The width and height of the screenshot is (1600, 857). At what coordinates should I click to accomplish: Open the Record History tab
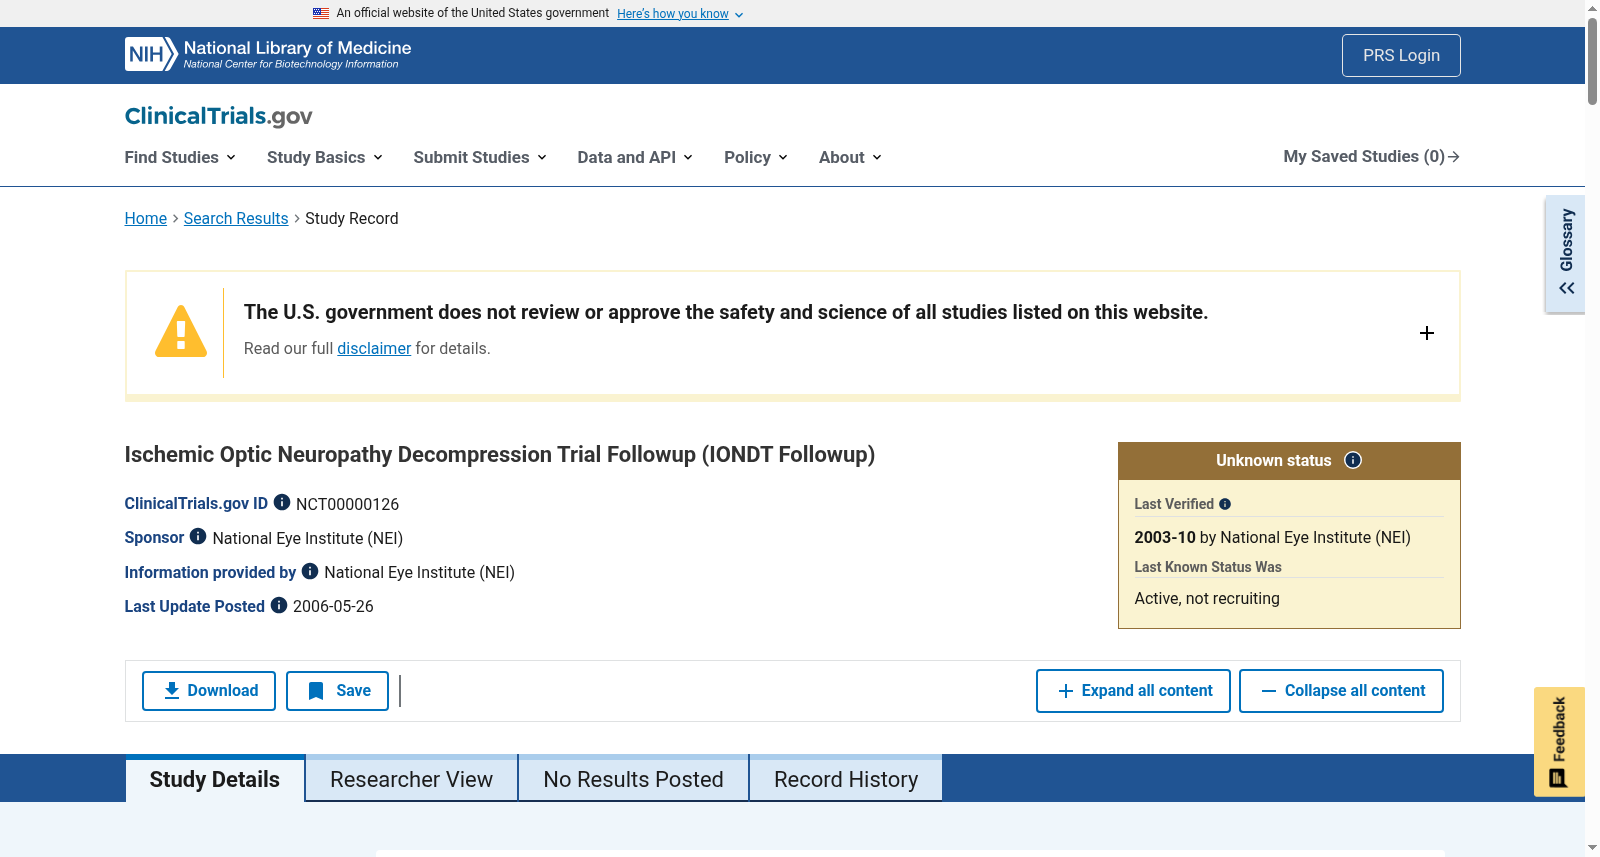click(x=846, y=779)
